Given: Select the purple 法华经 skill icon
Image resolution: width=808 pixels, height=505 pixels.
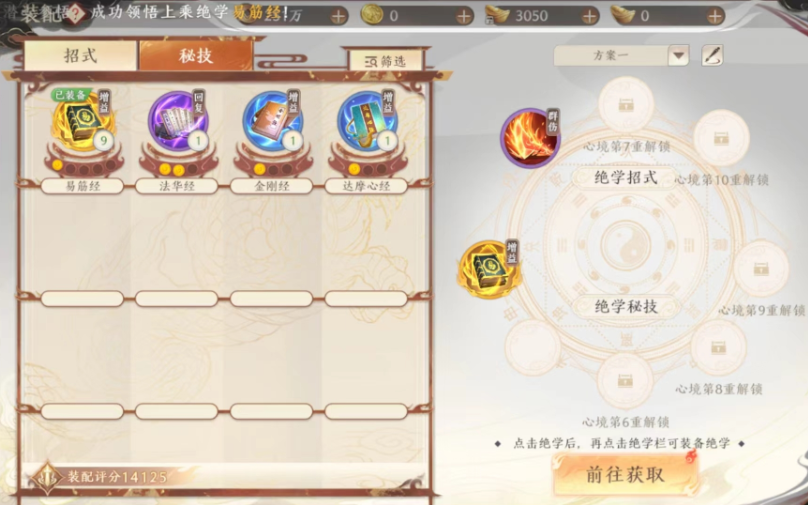Looking at the screenshot, I should (178, 122).
